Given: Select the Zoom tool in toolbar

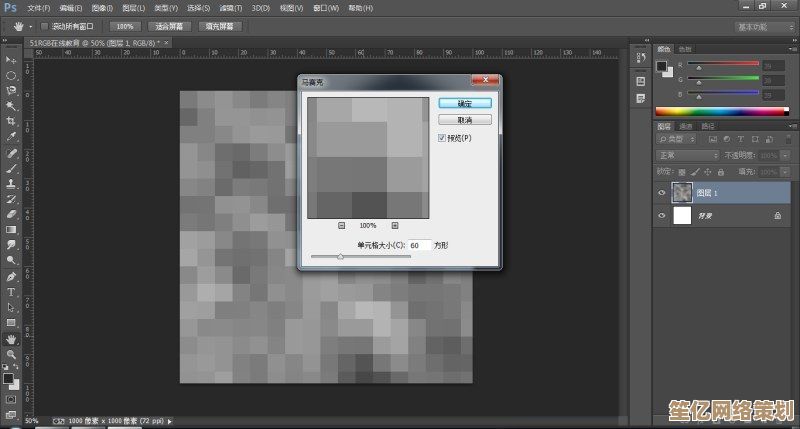Looking at the screenshot, I should click(11, 354).
